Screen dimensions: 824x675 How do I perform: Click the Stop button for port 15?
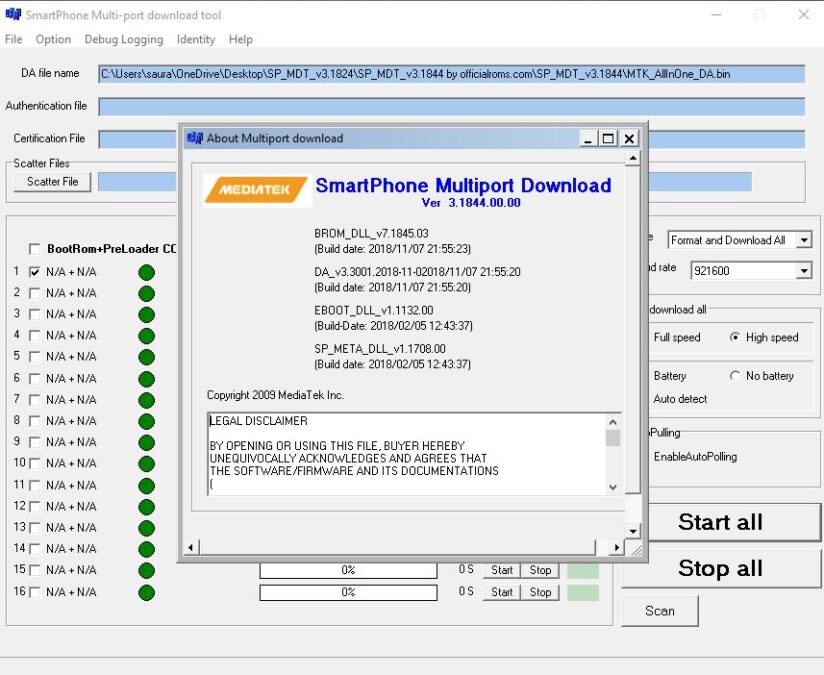click(540, 570)
